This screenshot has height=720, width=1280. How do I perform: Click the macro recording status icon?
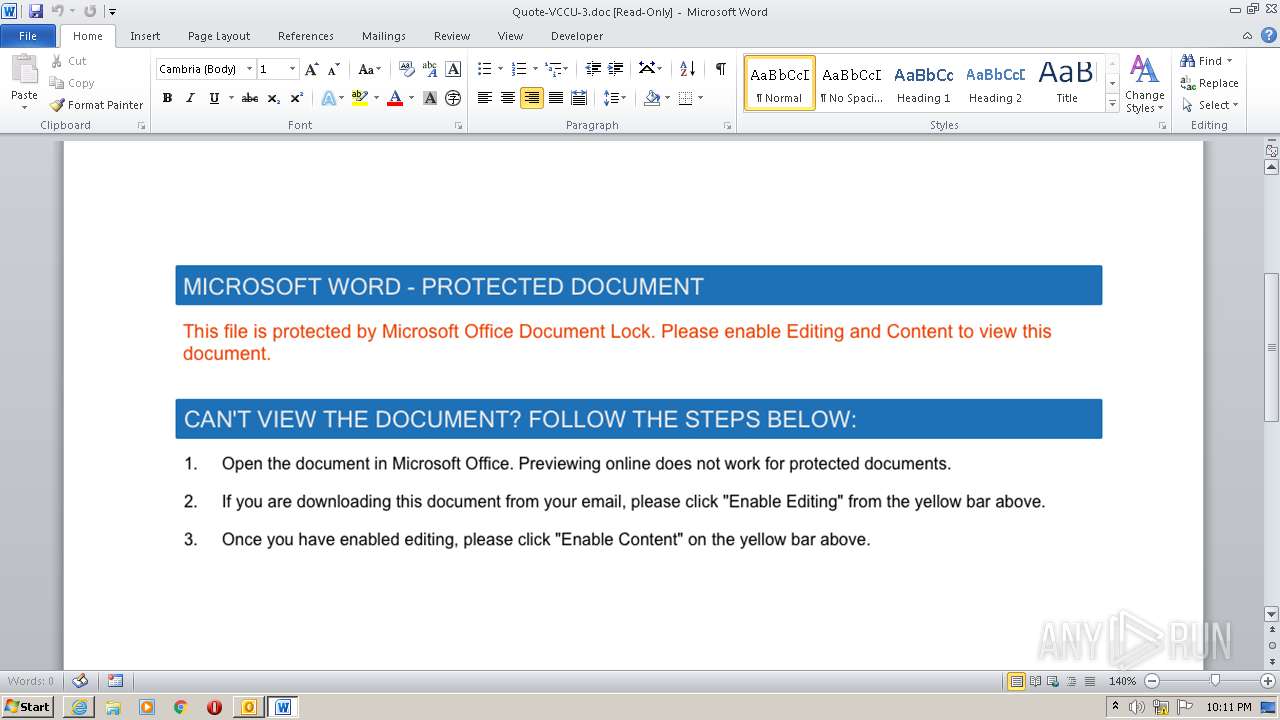tap(115, 681)
